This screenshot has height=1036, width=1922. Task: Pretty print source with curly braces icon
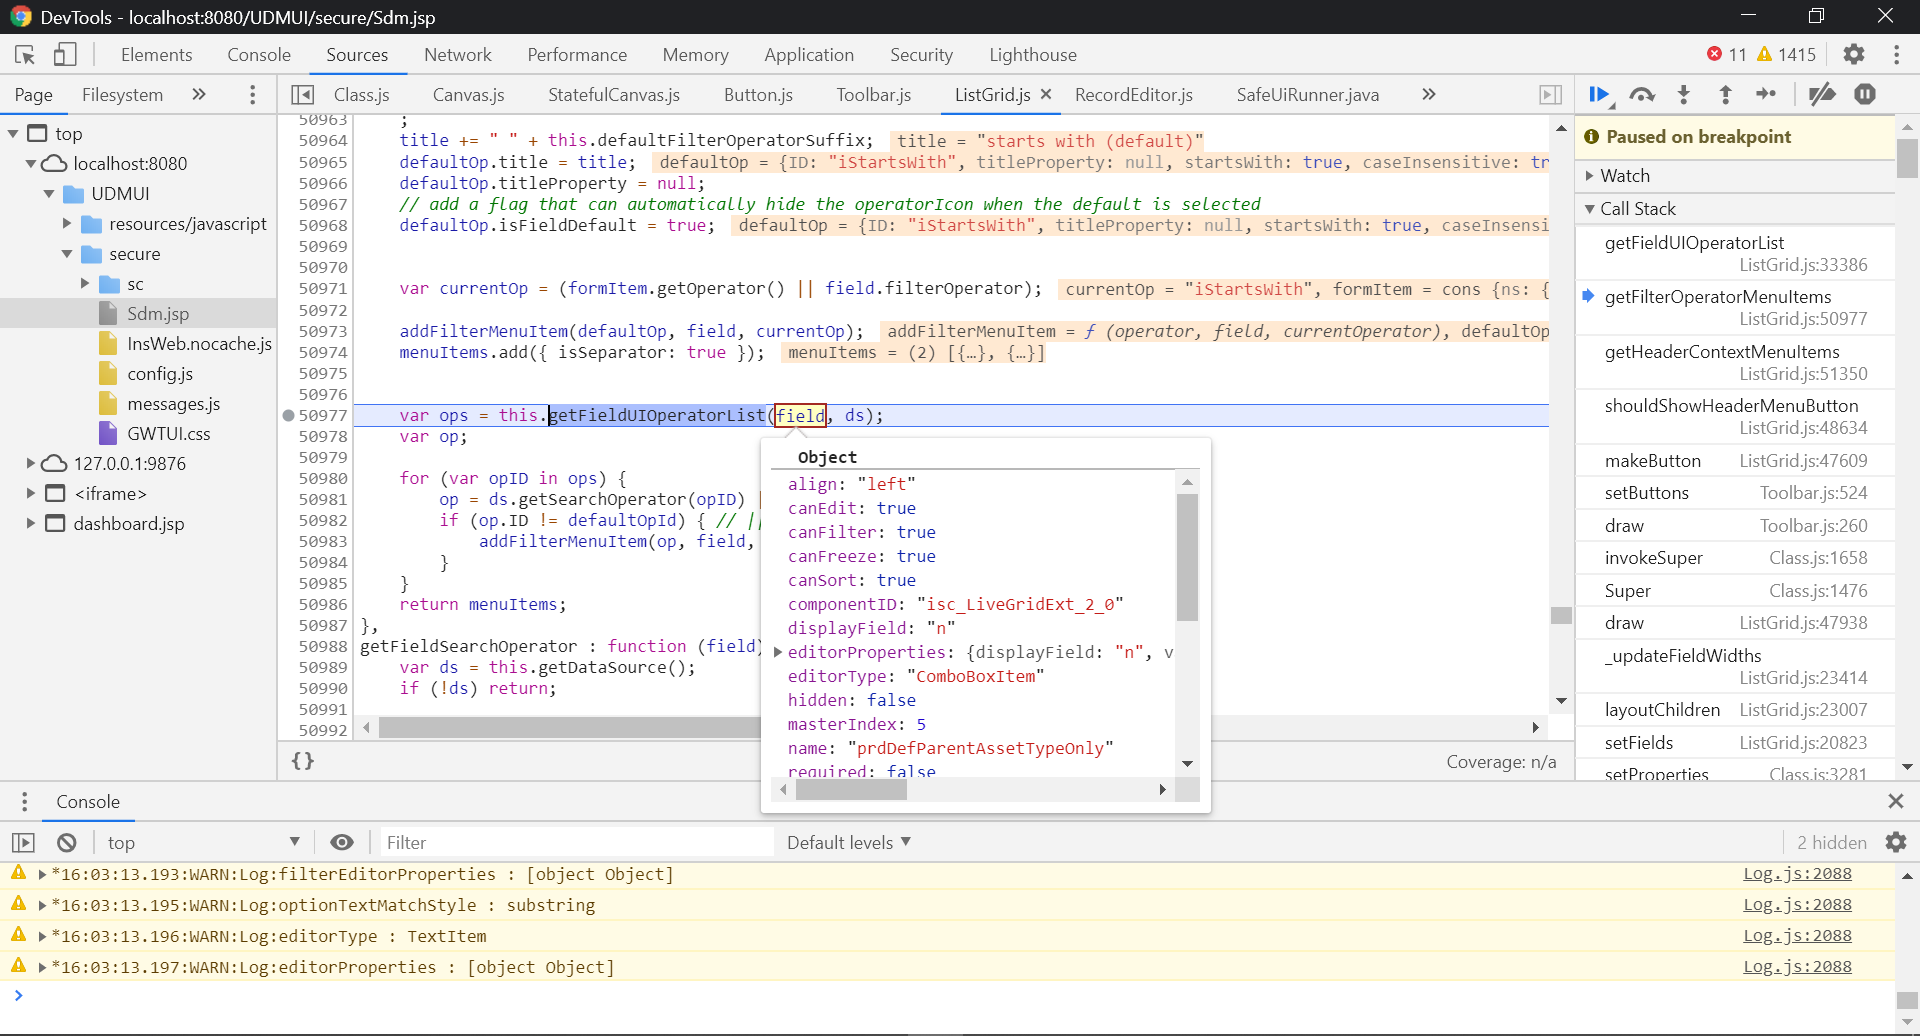302,761
